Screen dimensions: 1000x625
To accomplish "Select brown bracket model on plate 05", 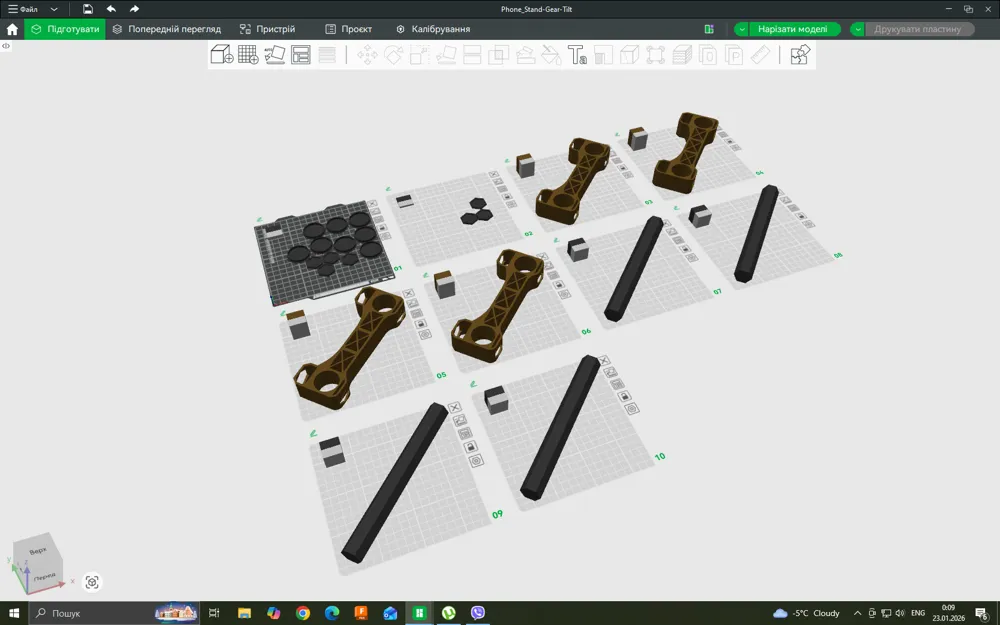I will pyautogui.click(x=350, y=346).
